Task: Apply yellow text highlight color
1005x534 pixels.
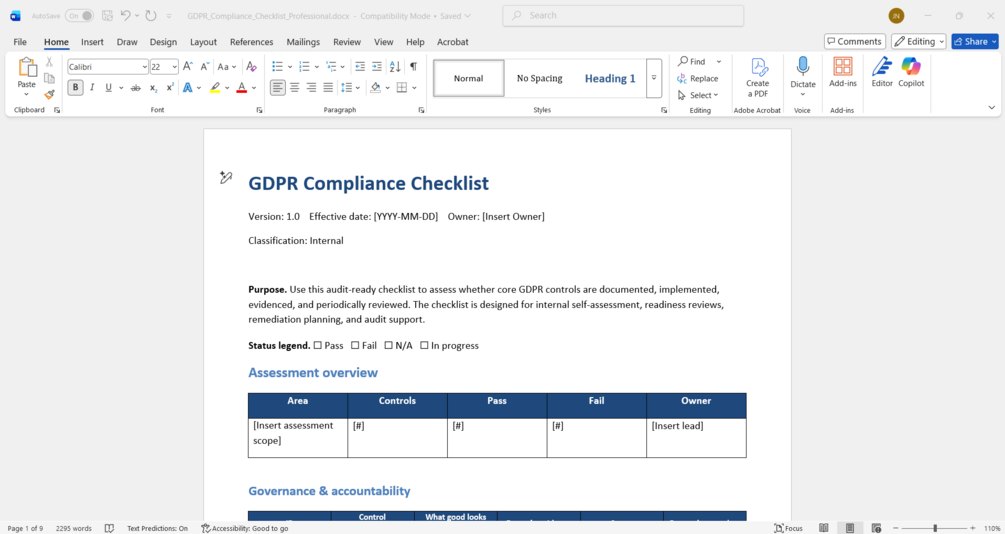Action: click(215, 87)
